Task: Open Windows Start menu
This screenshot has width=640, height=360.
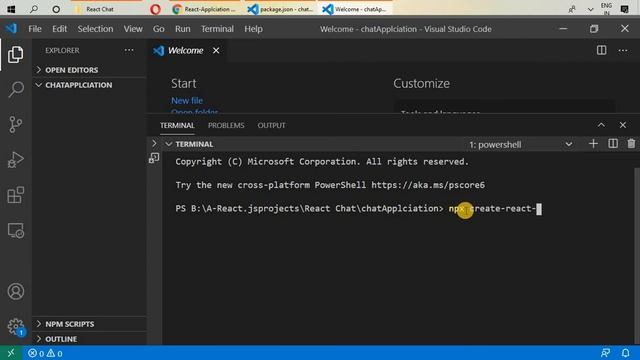Action: coord(11,9)
